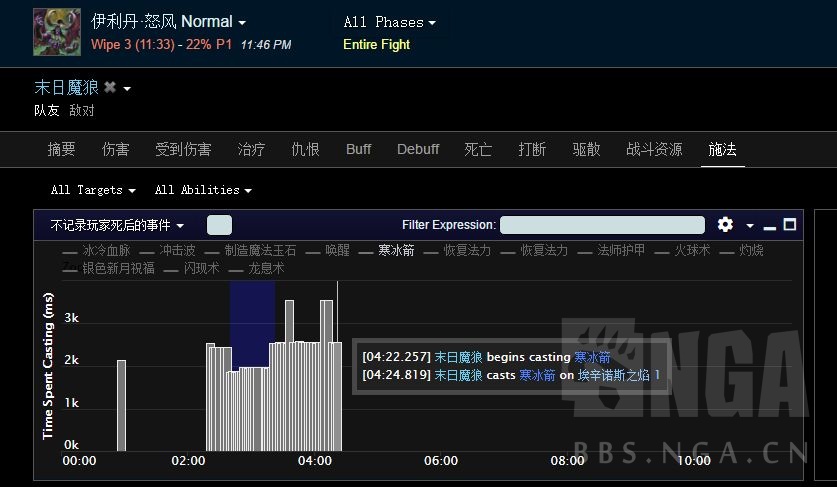This screenshot has height=487, width=837.
Task: Toggle 冰冷血脉 series in the legend
Action: pos(106,250)
